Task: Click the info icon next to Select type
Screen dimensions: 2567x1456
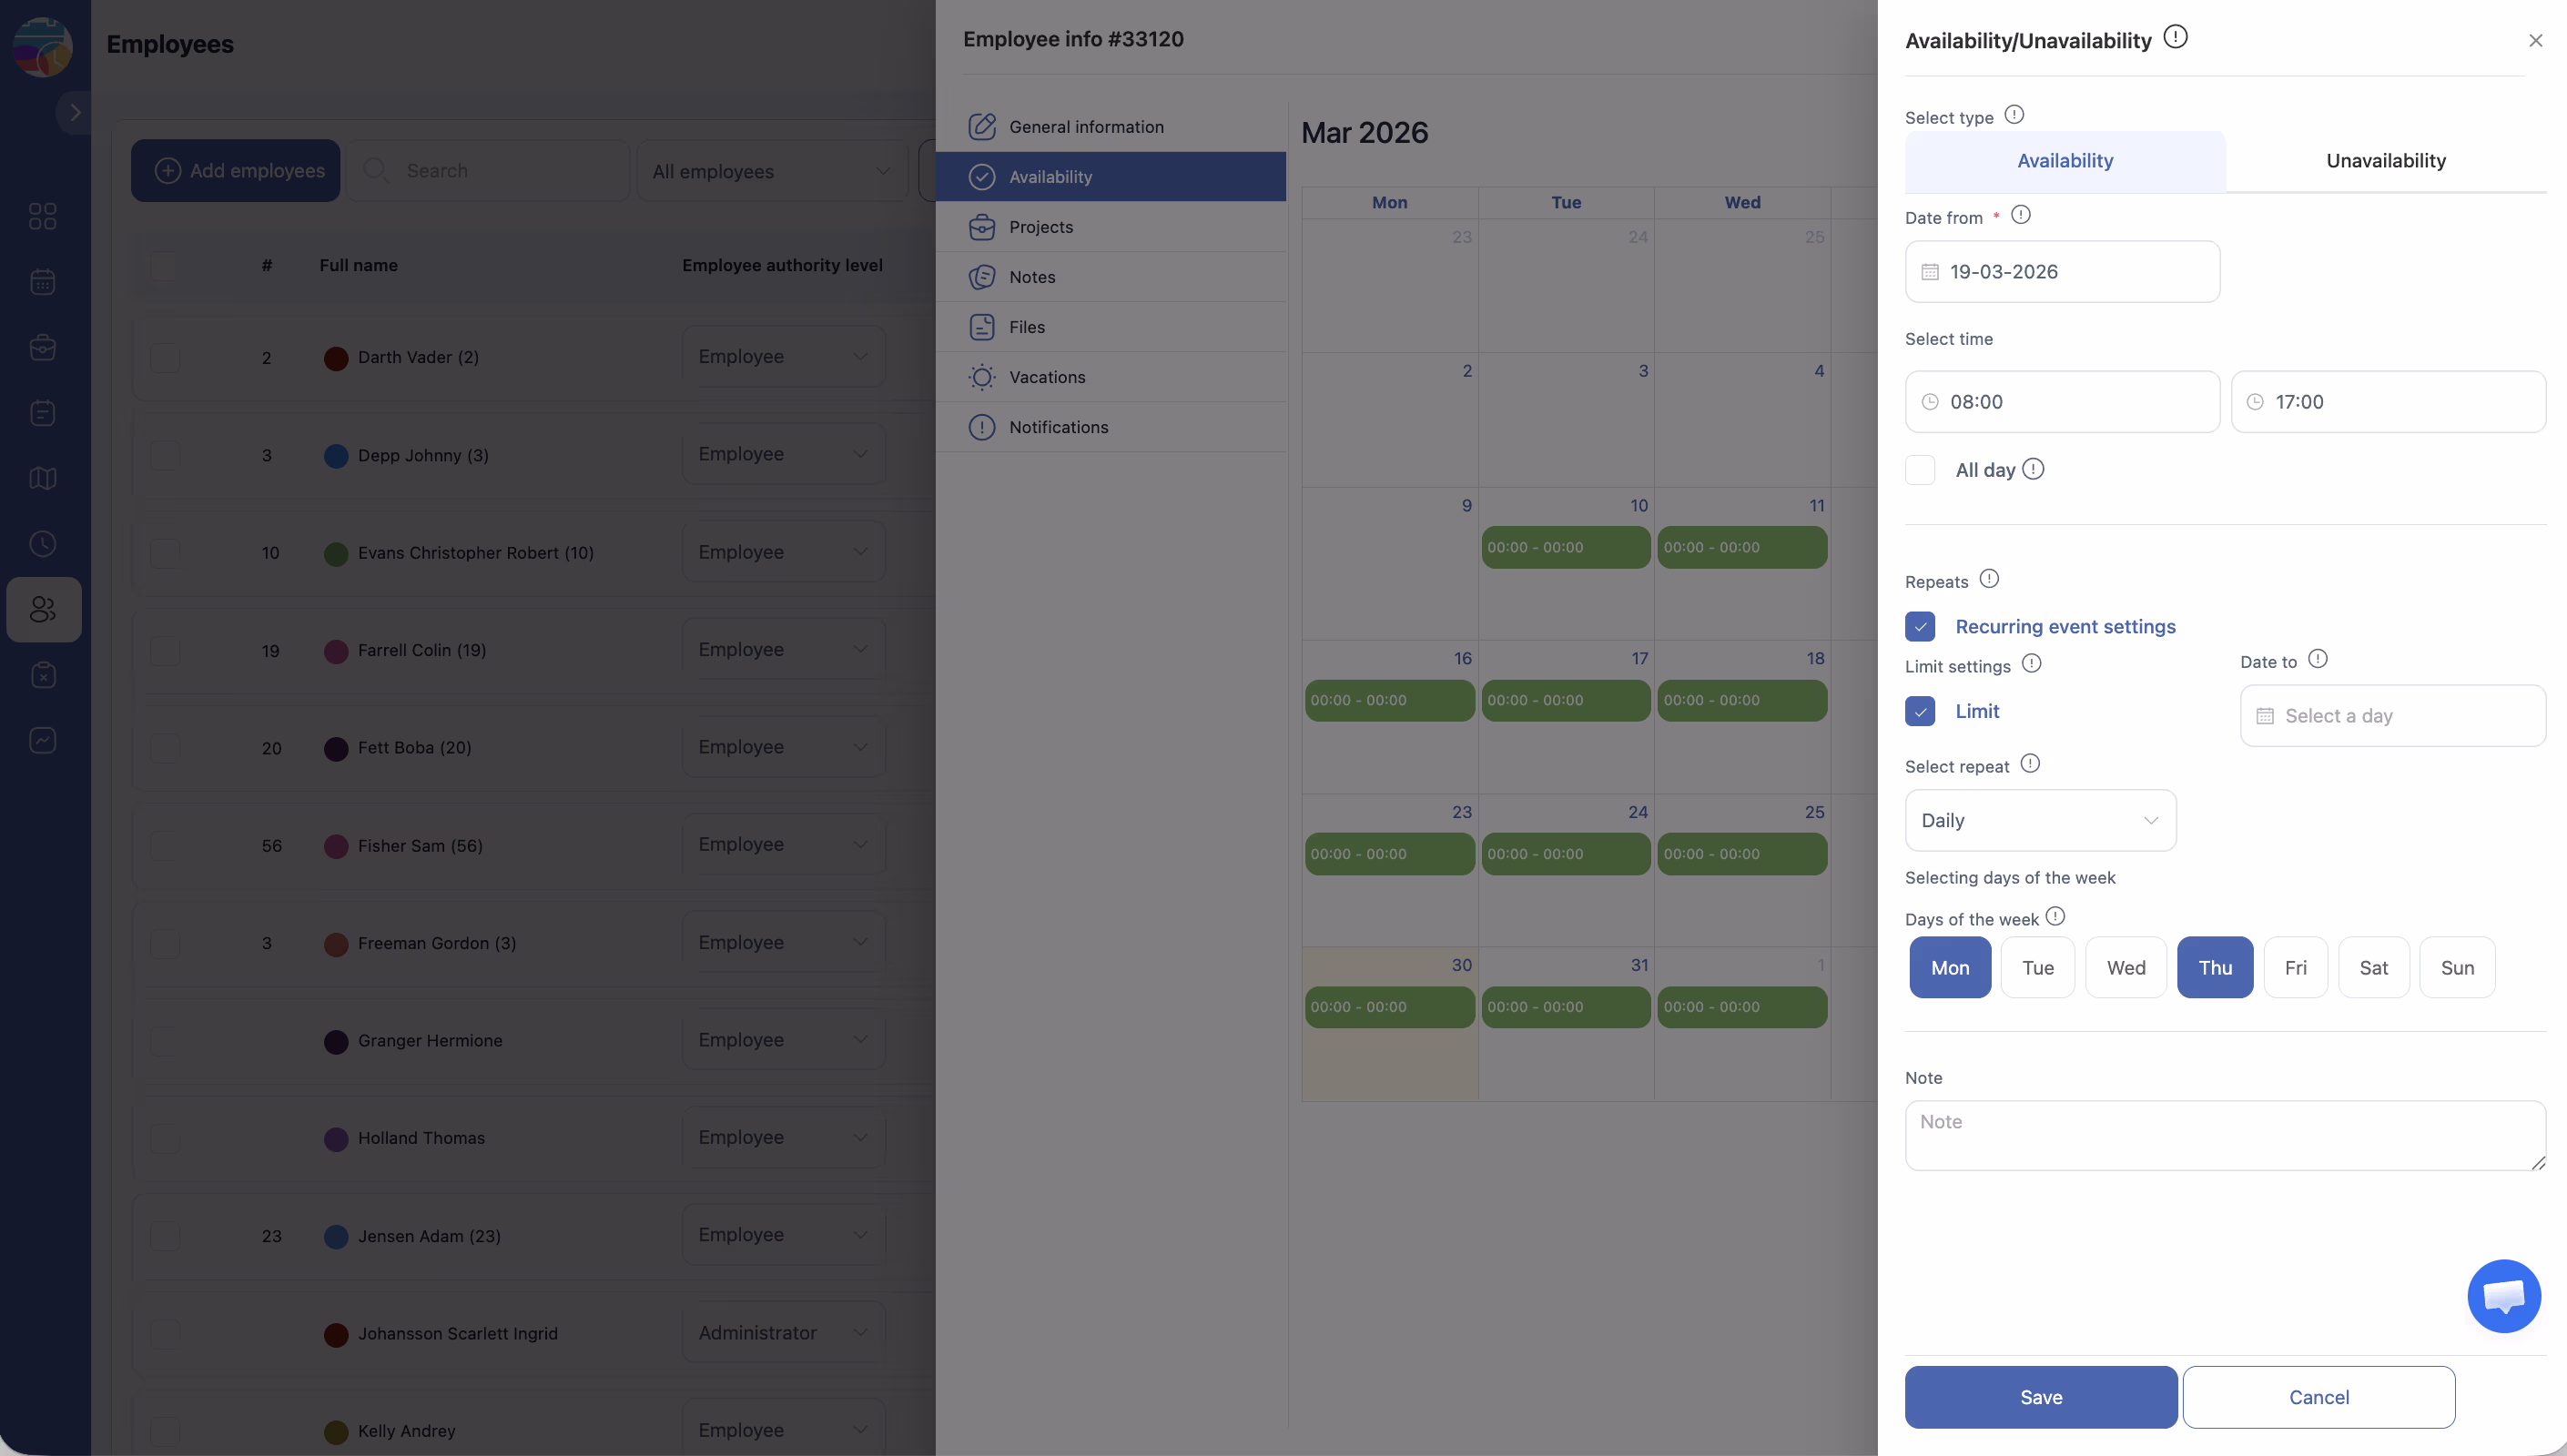Action: pos(2014,115)
